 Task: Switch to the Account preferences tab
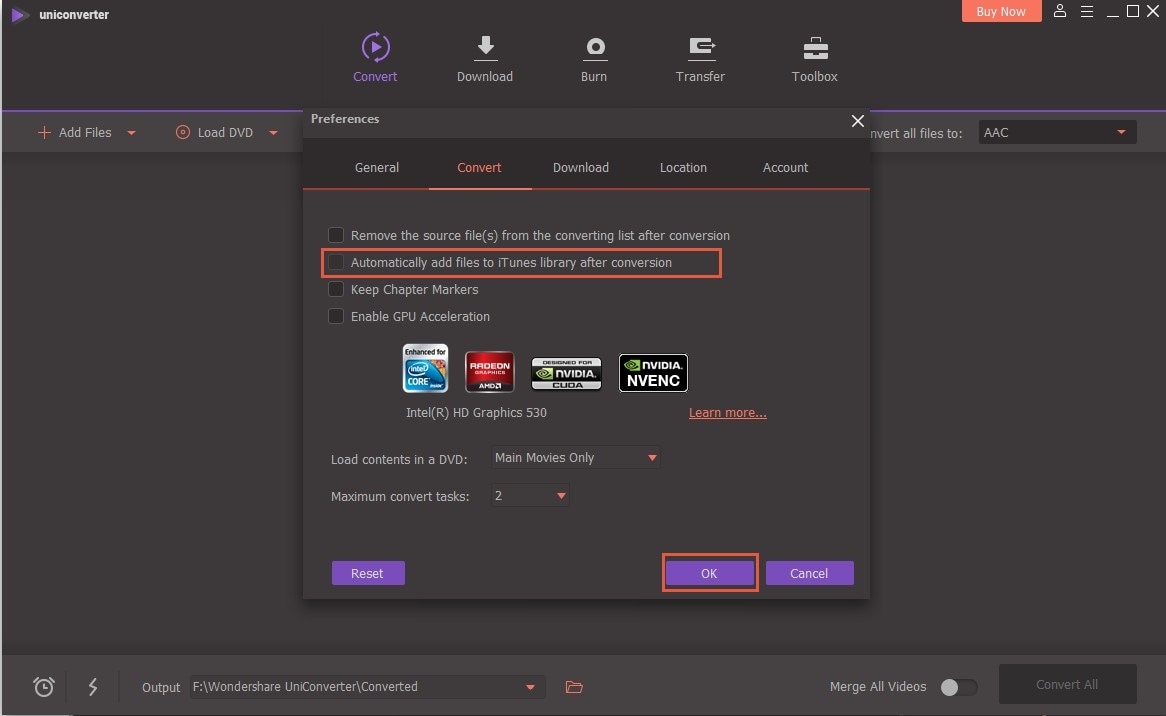pyautogui.click(x=785, y=167)
